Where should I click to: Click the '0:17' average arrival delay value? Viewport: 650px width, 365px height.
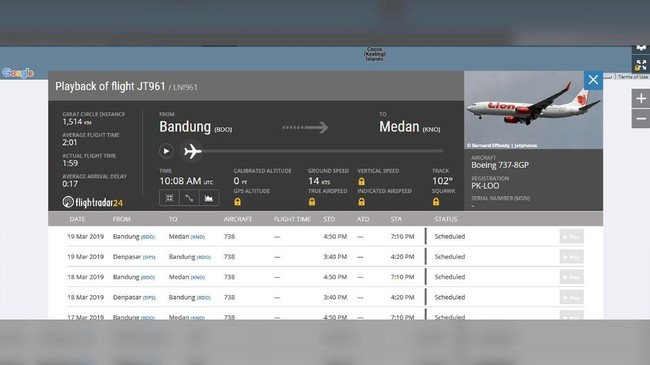tap(70, 184)
